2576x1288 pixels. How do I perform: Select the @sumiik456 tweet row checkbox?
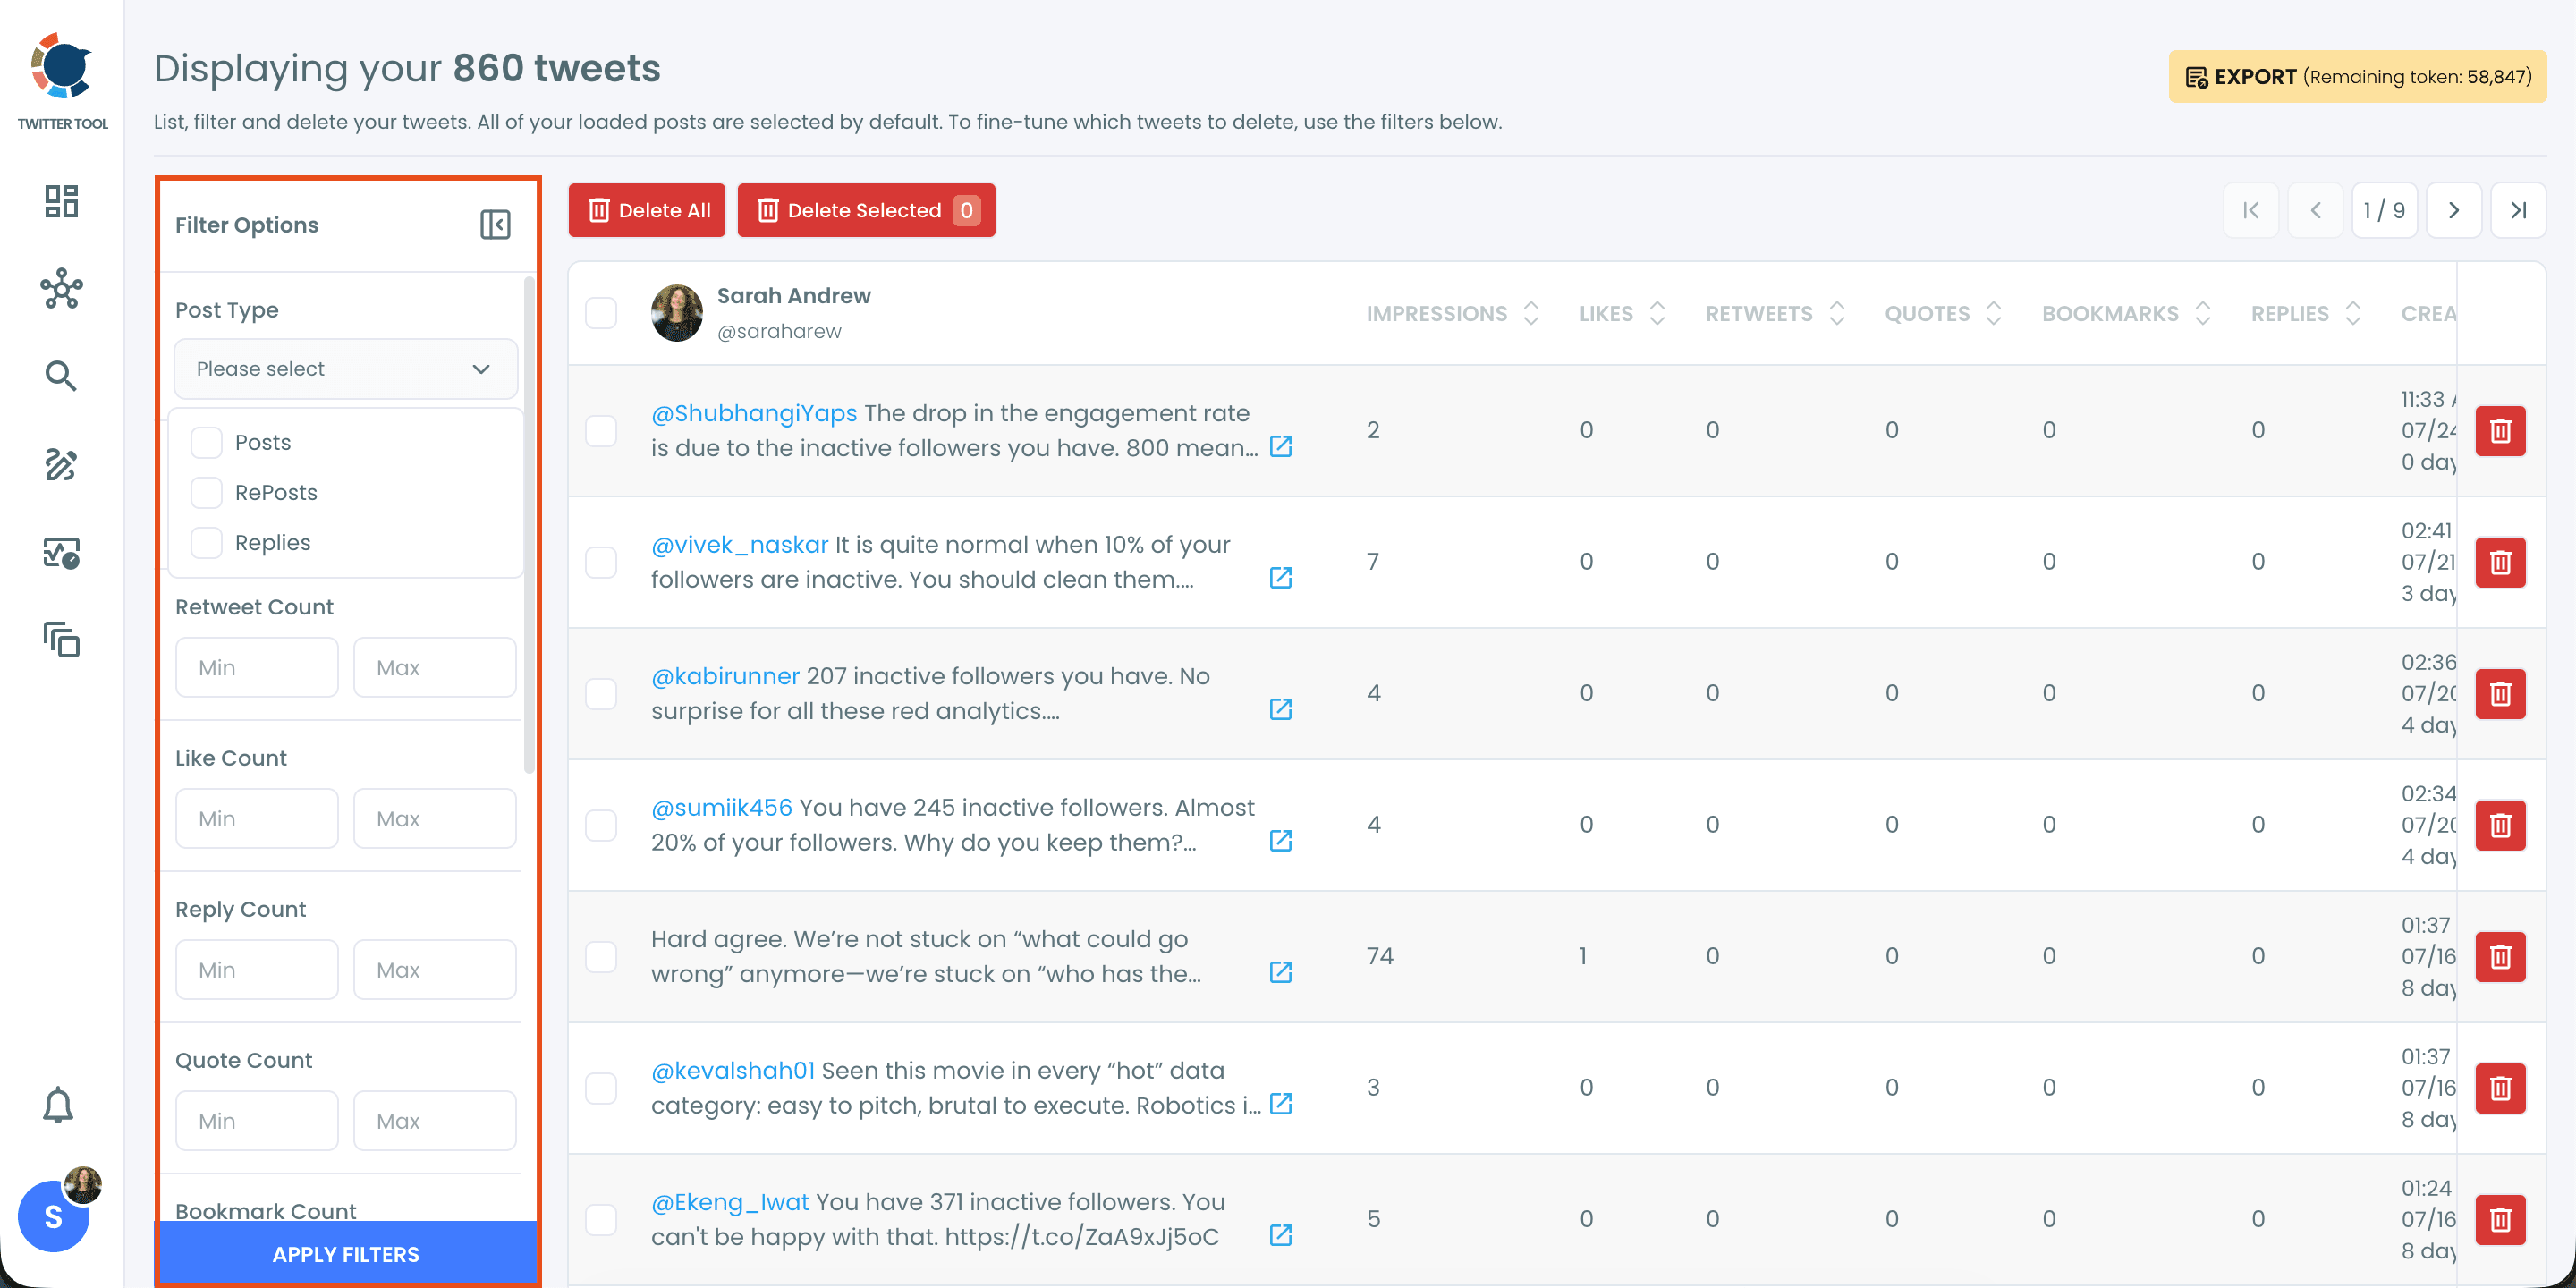[601, 825]
